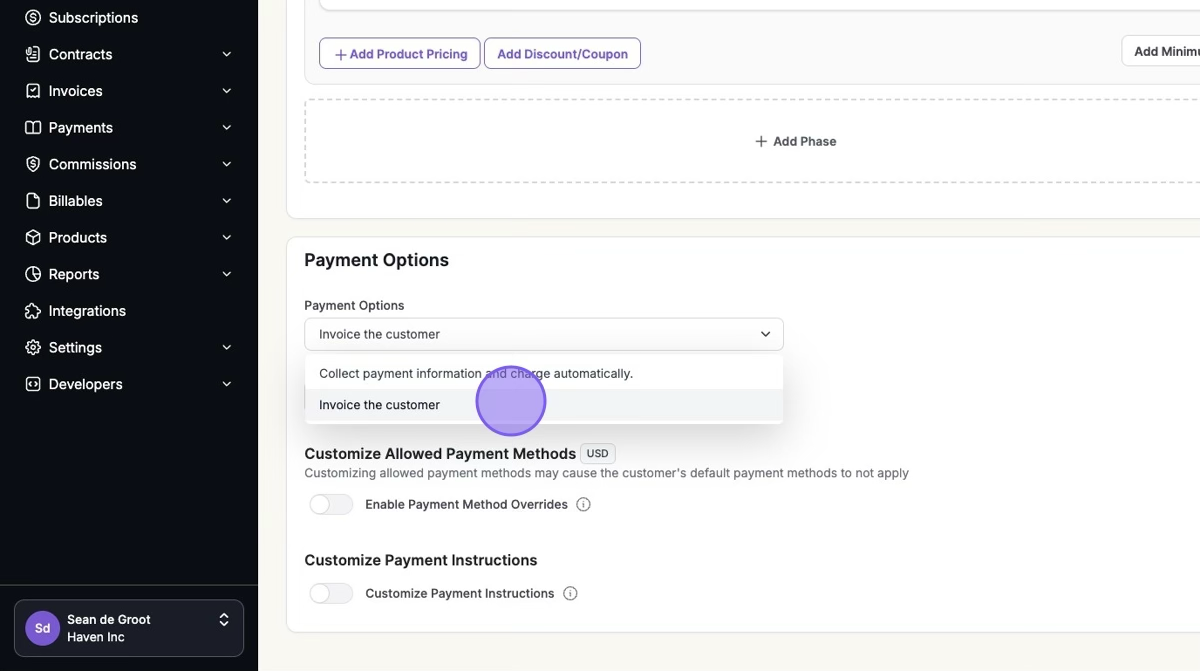This screenshot has width=1200, height=671.
Task: Click the Commissions shield icon
Action: pos(33,164)
